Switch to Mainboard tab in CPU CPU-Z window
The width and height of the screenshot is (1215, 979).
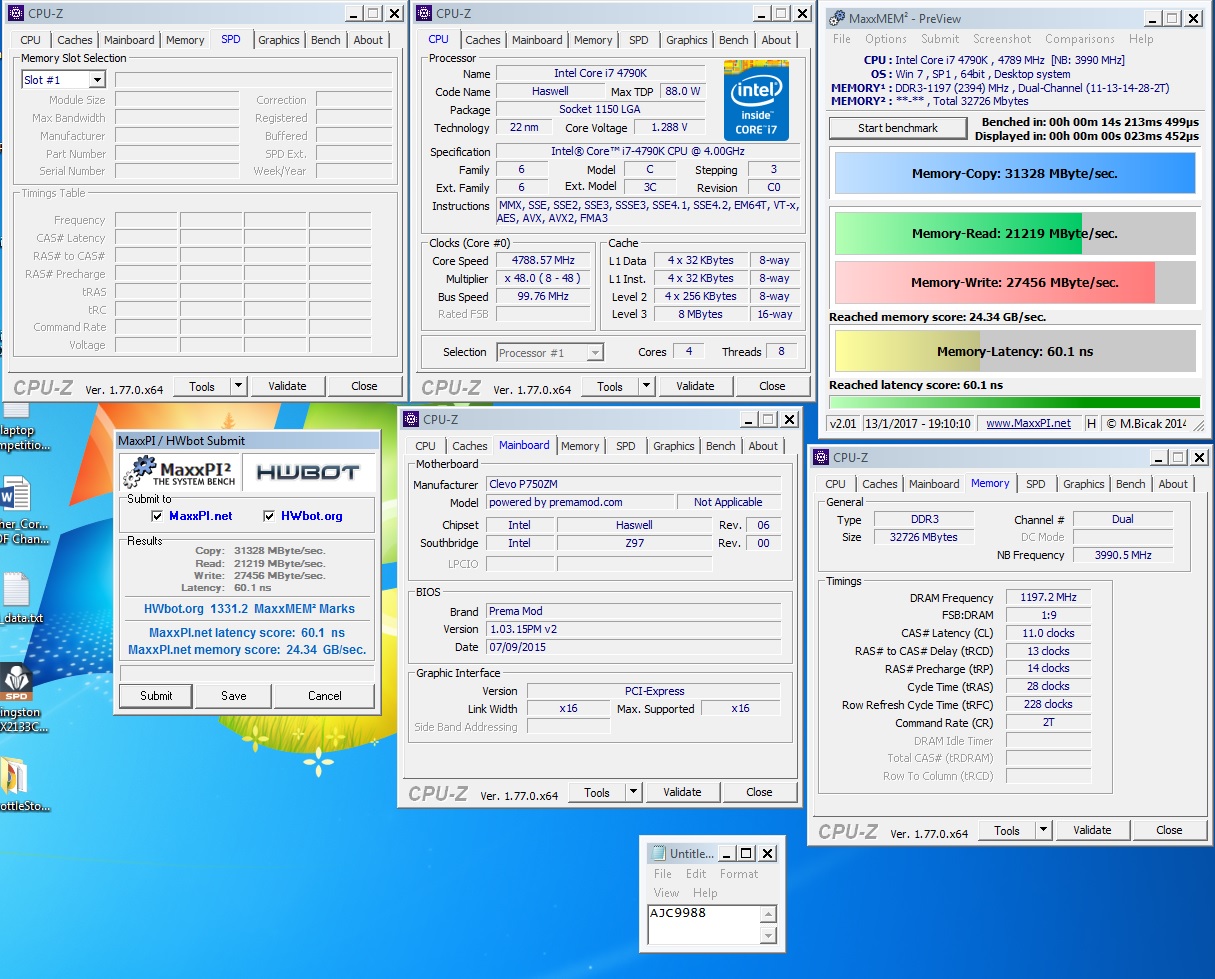[x=537, y=40]
